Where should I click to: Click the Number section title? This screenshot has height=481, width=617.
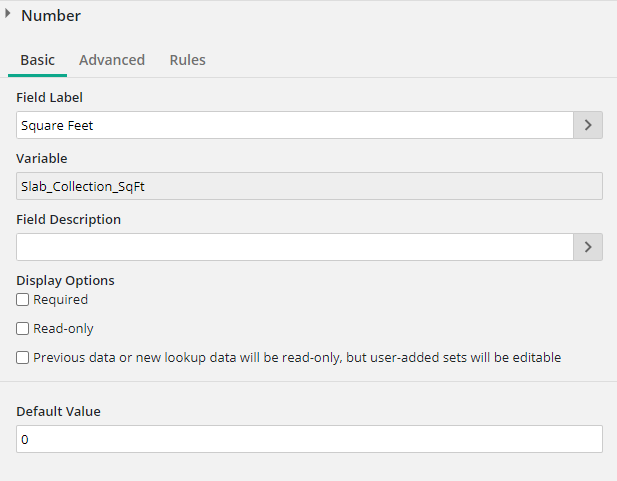[51, 16]
